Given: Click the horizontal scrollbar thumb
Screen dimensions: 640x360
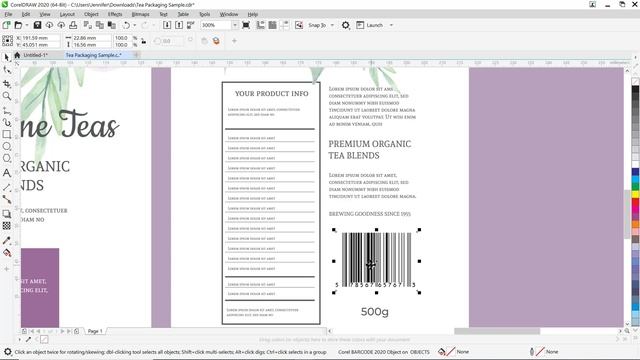Looking at the screenshot, I should pyautogui.click(x=497, y=331).
